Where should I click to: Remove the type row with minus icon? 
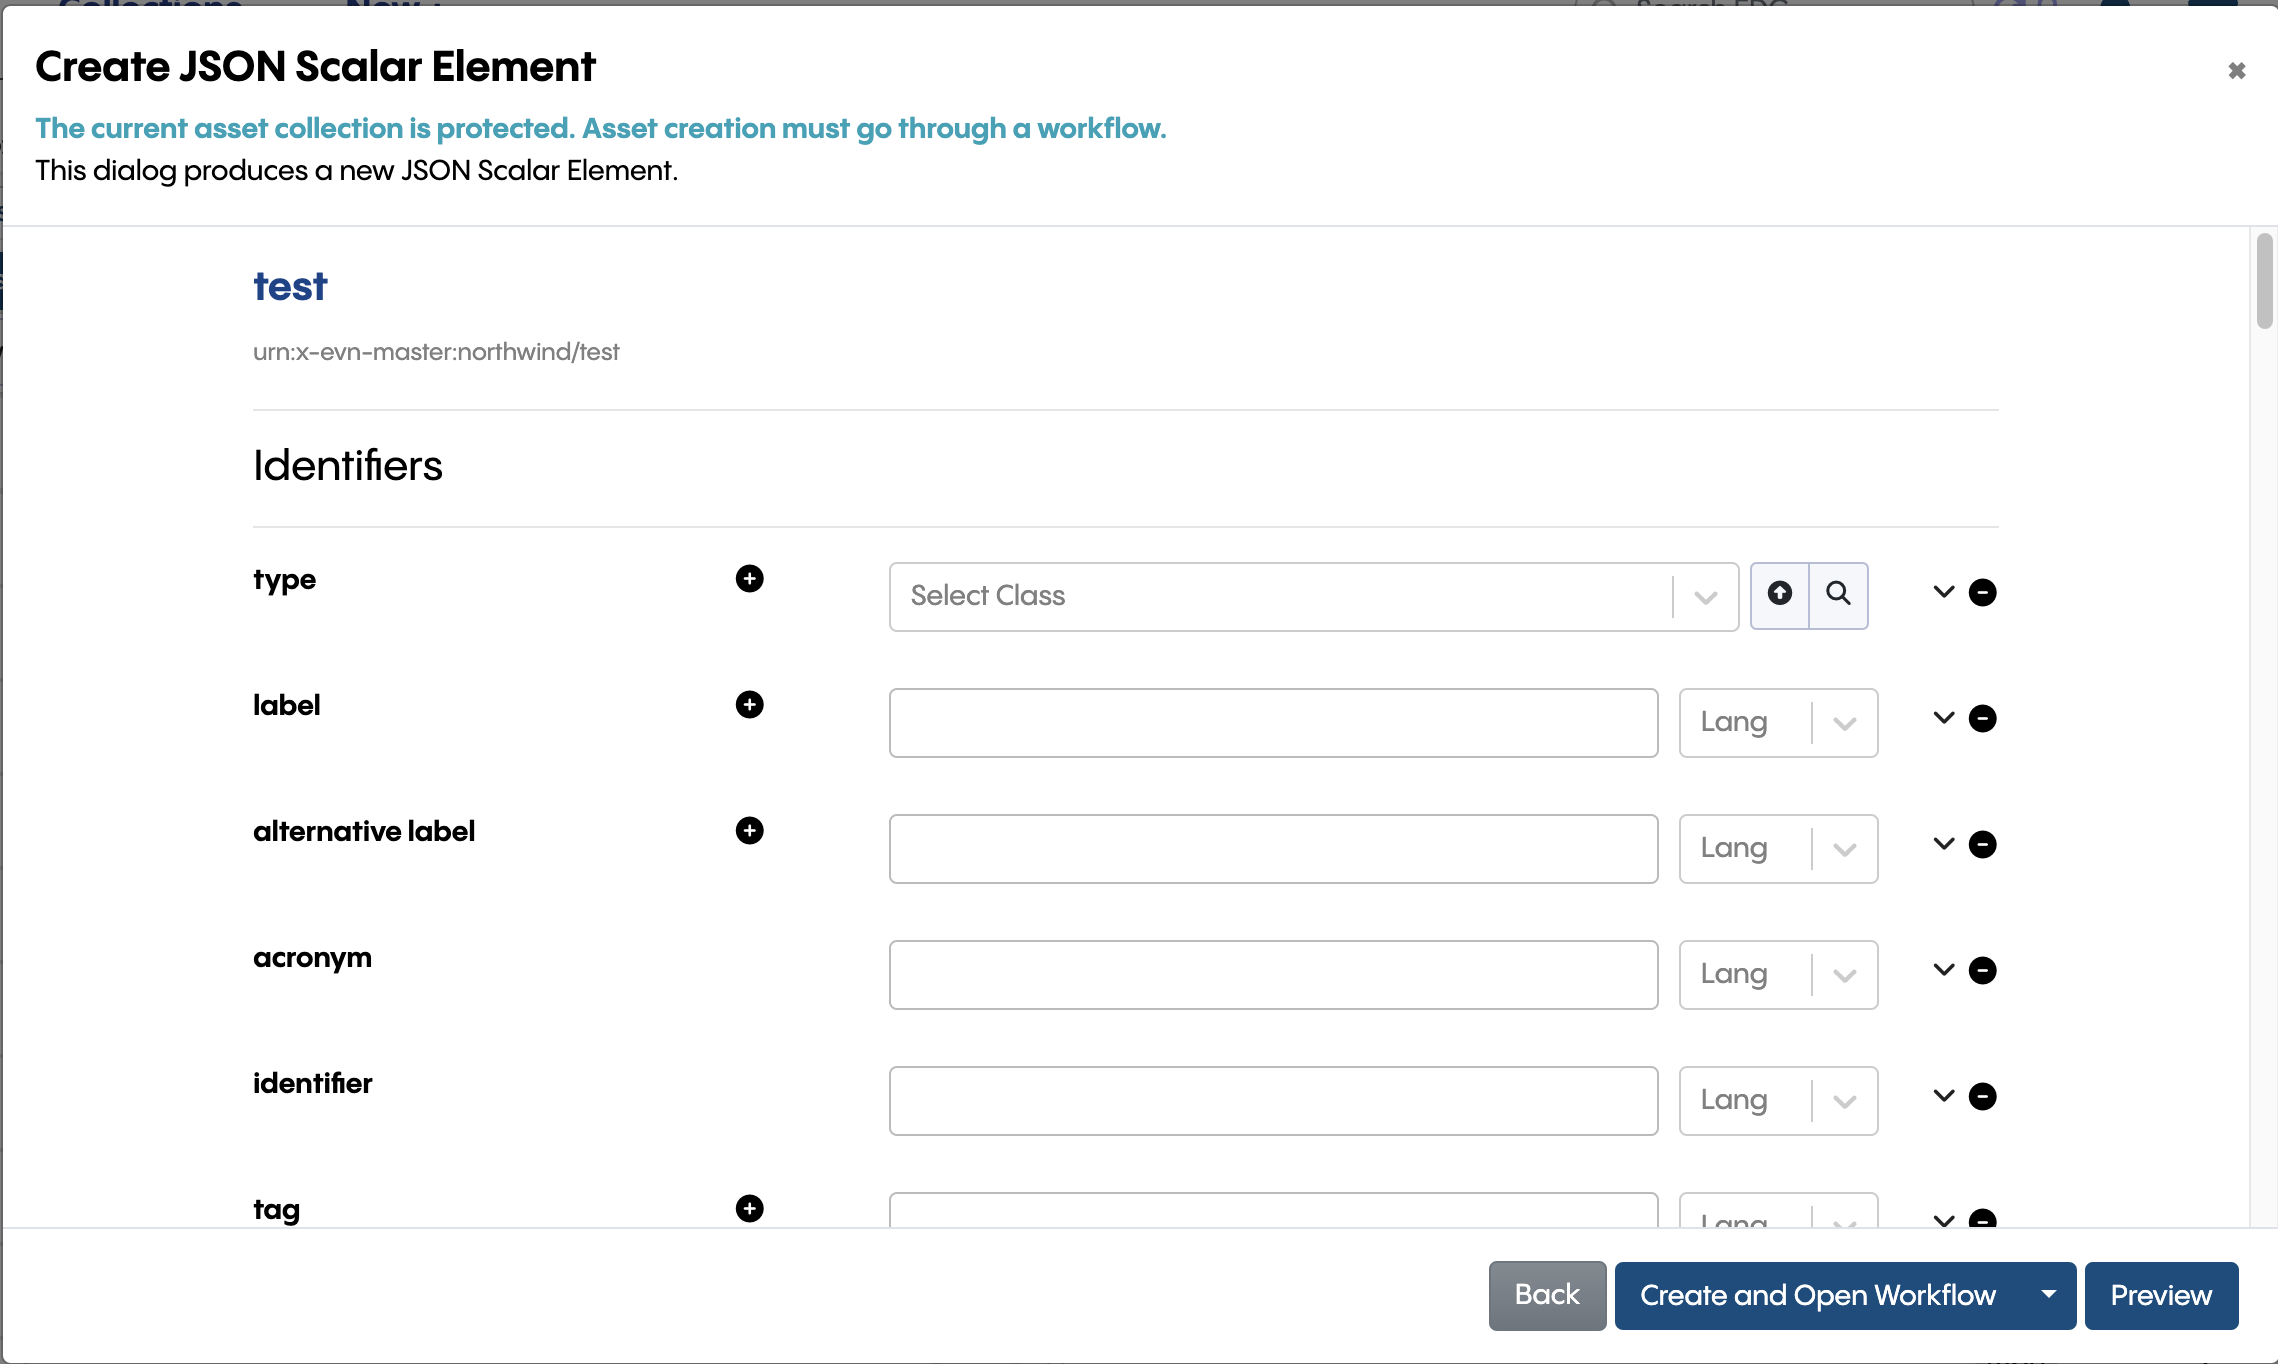[x=1982, y=593]
